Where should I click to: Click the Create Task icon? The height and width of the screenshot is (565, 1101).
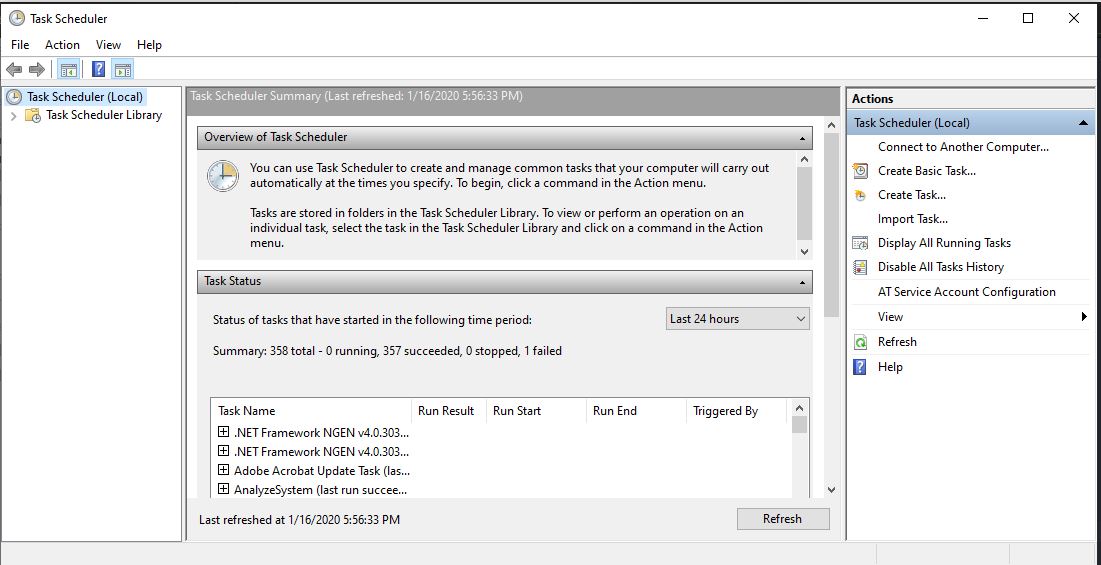point(860,195)
